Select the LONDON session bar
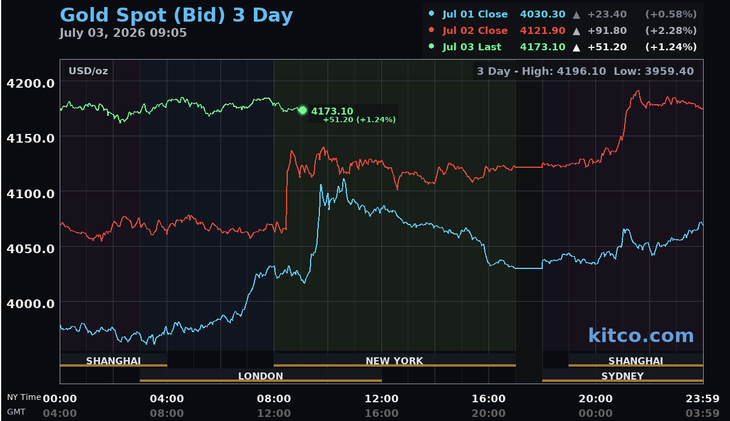Viewport: 730px width, 421px height. [261, 376]
